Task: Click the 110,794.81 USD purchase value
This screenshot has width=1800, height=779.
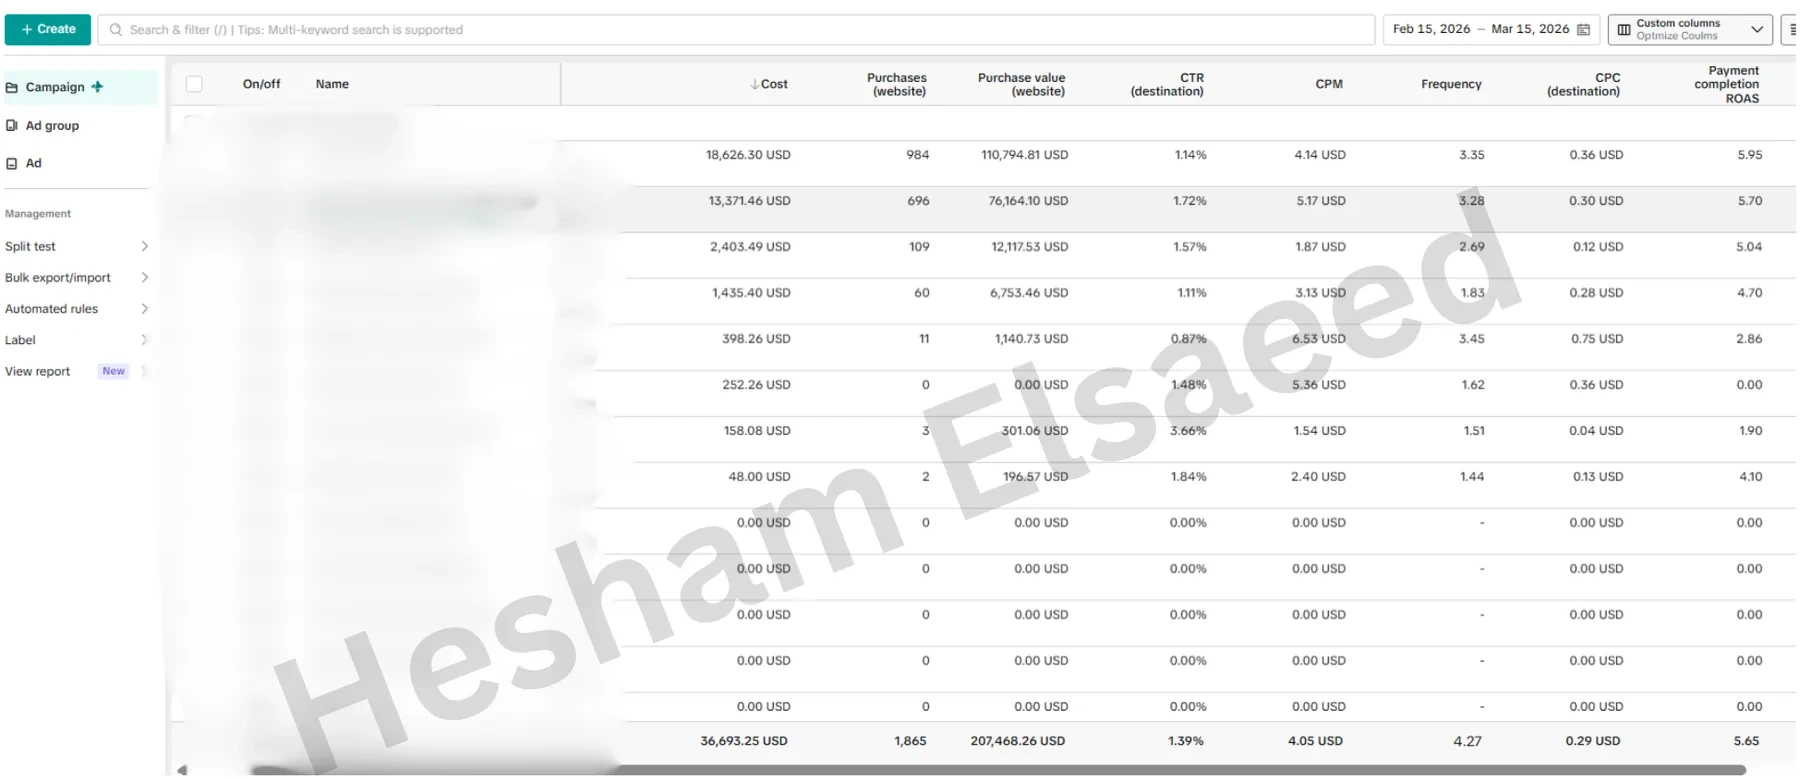Action: click(1024, 155)
